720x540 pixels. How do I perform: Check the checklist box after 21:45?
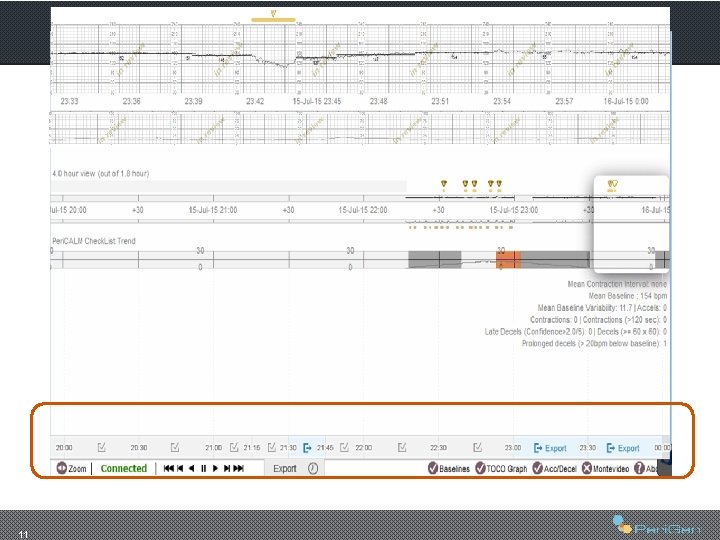tap(344, 447)
